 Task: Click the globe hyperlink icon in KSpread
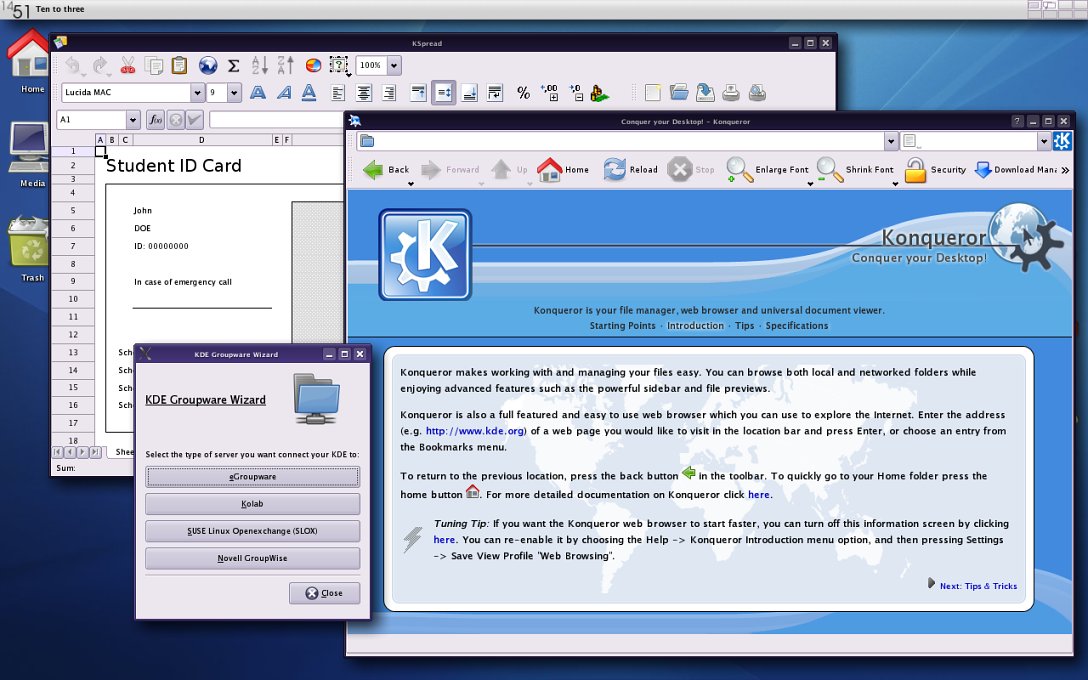[x=207, y=65]
